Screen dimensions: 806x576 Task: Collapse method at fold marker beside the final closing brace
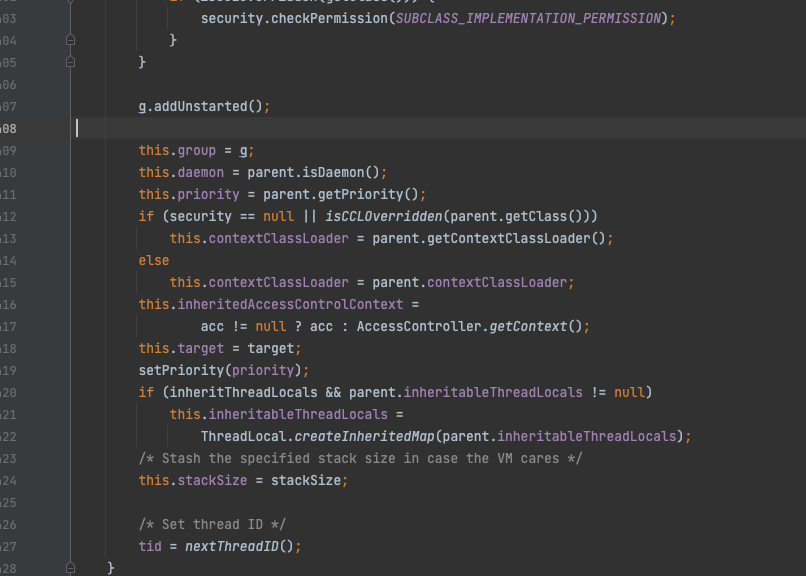[70, 568]
